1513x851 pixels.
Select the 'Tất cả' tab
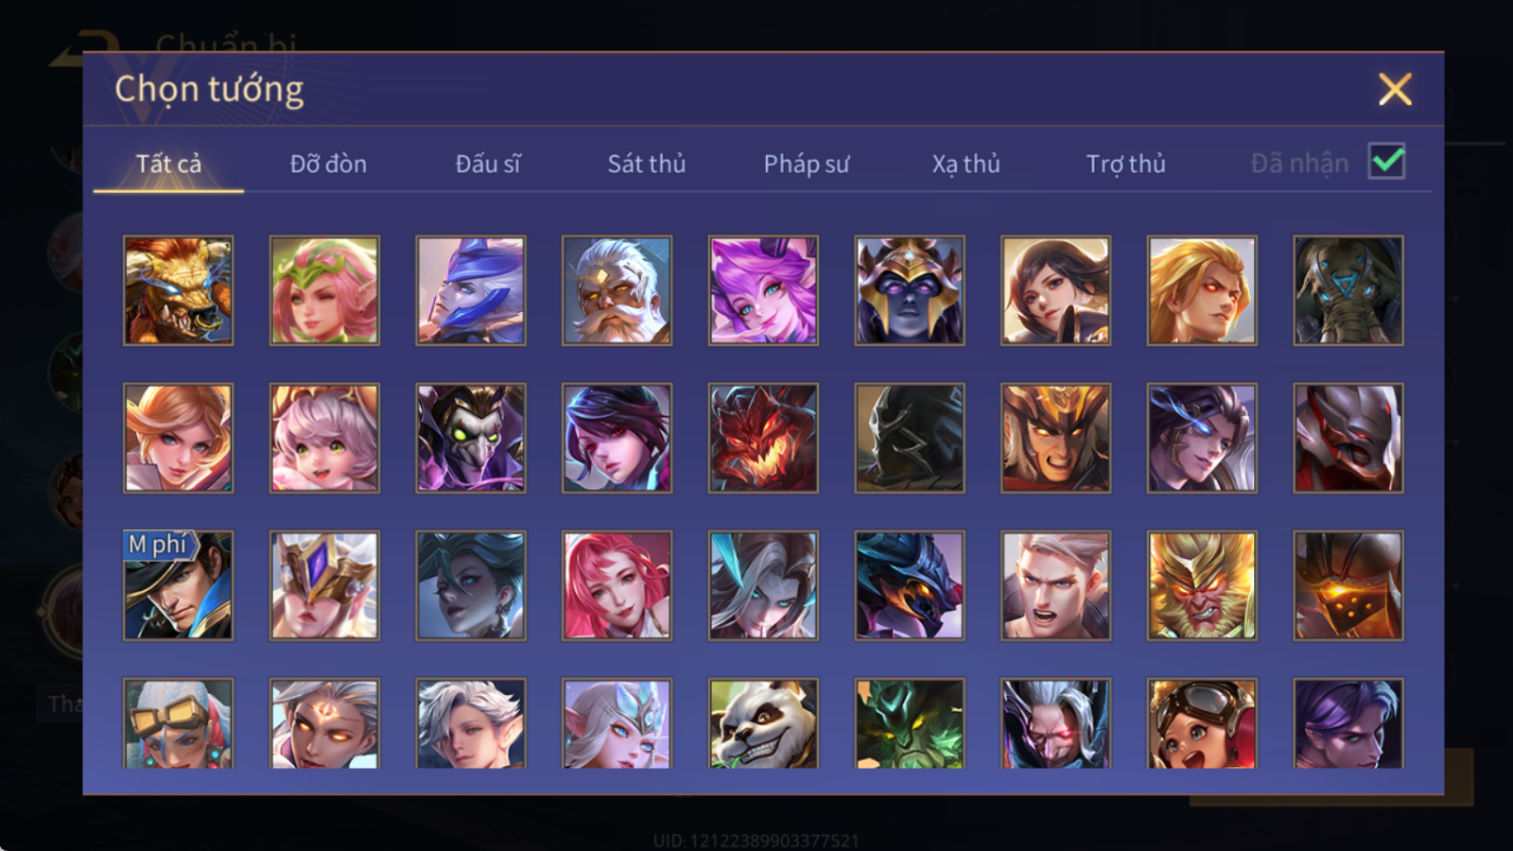click(x=169, y=163)
